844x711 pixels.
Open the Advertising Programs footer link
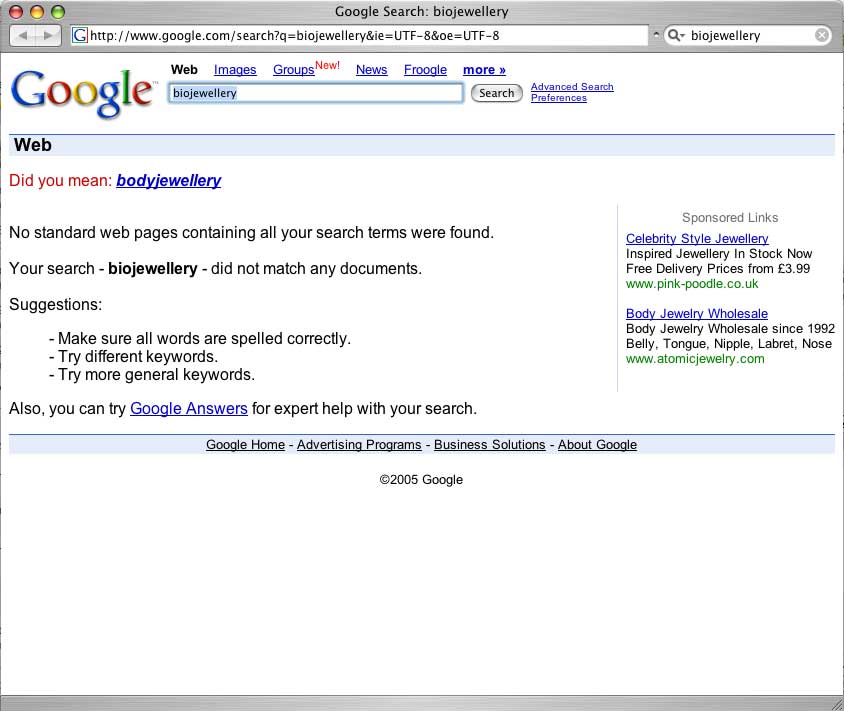pos(359,445)
